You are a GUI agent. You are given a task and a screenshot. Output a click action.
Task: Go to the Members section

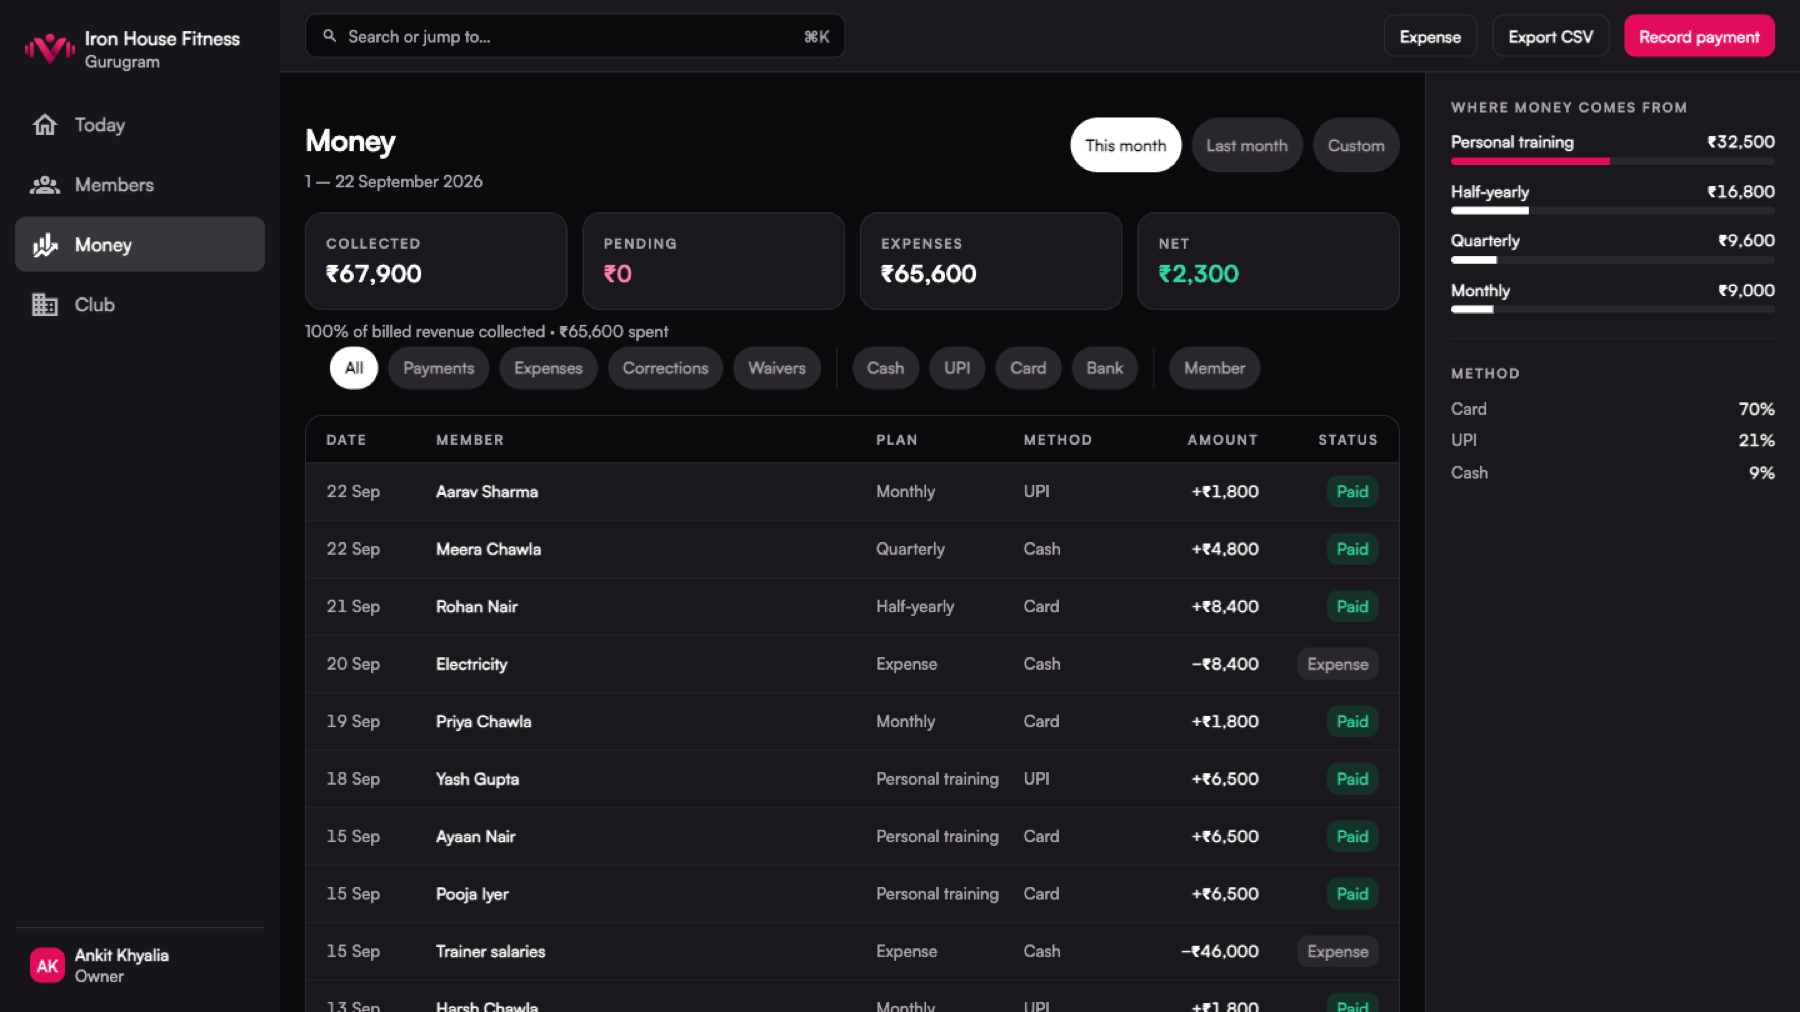pyautogui.click(x=140, y=185)
